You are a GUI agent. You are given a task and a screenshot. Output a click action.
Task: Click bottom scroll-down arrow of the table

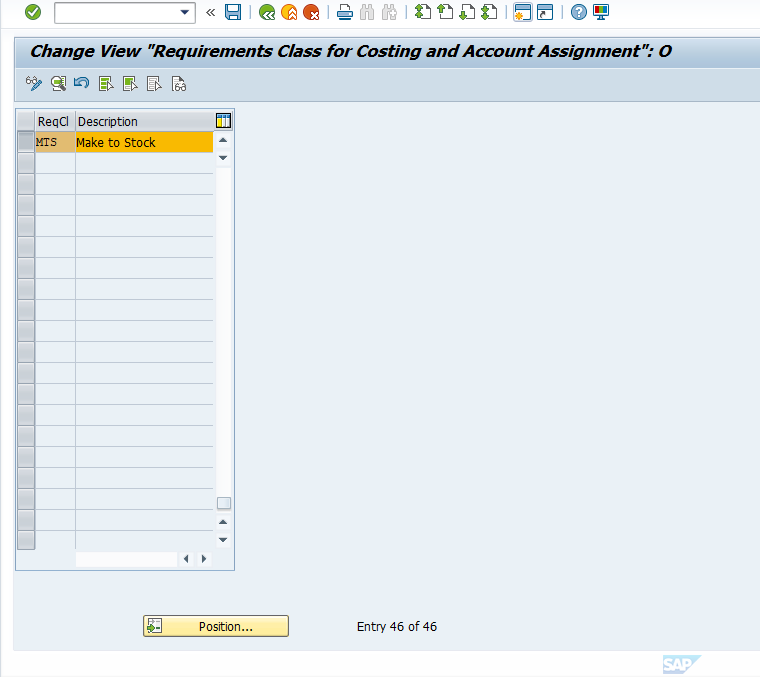click(x=223, y=540)
